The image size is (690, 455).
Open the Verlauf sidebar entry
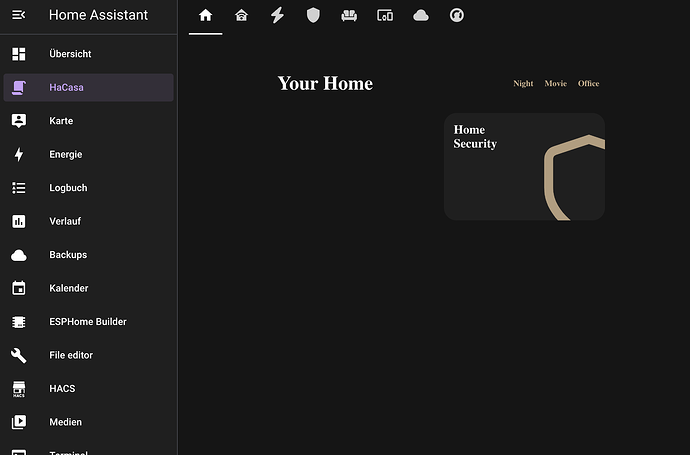click(88, 221)
